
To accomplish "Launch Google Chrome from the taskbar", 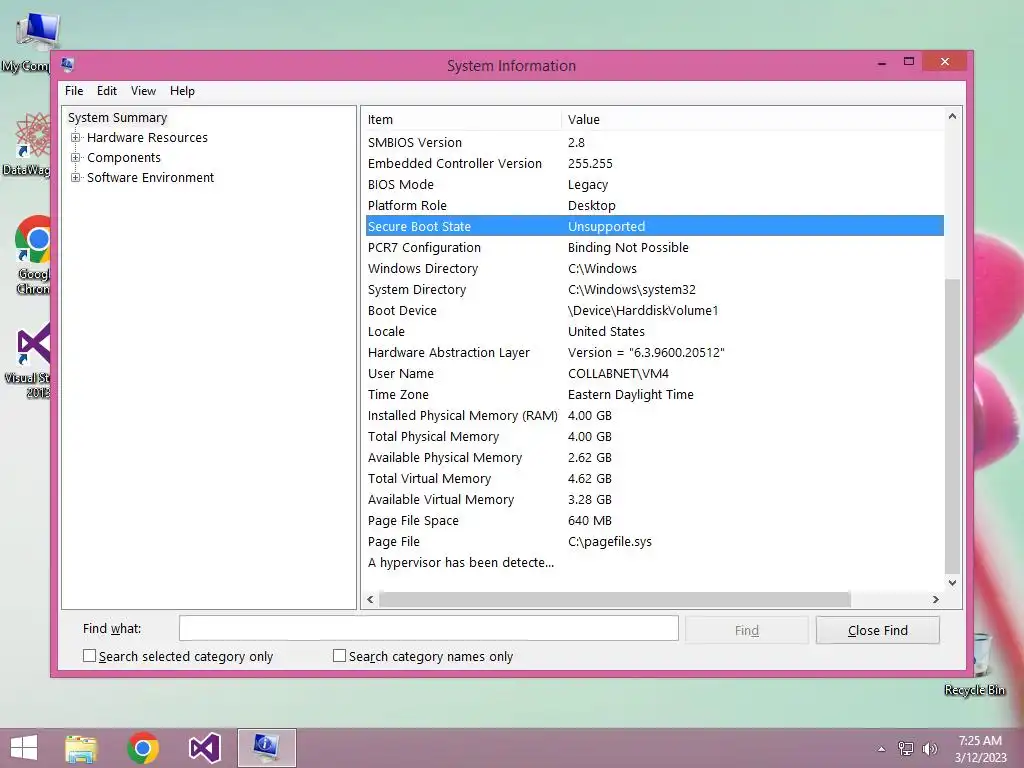I will click(x=143, y=748).
